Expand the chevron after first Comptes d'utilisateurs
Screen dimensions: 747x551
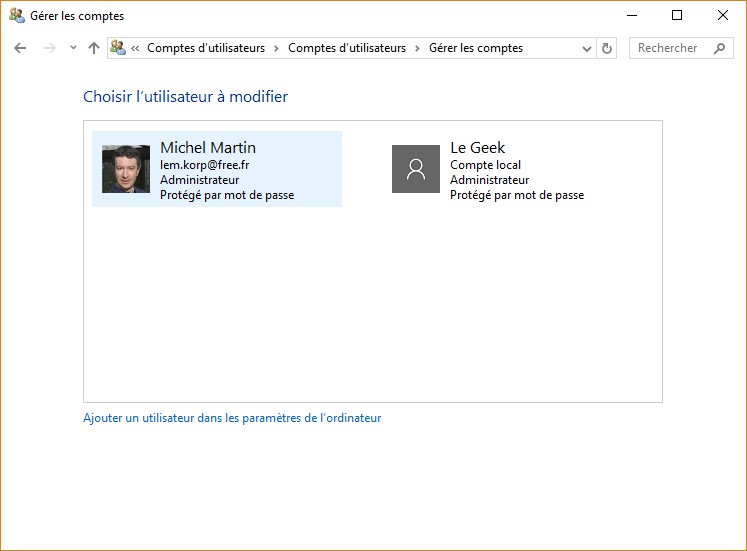point(276,48)
